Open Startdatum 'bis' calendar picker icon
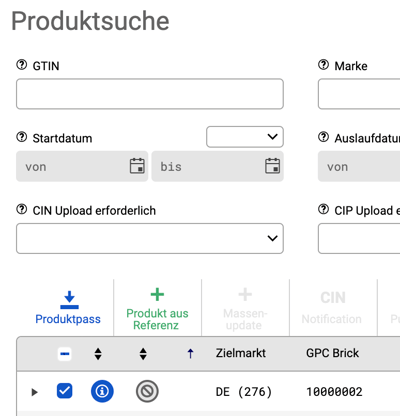Image resolution: width=400 pixels, height=416 pixels. pos(272,166)
